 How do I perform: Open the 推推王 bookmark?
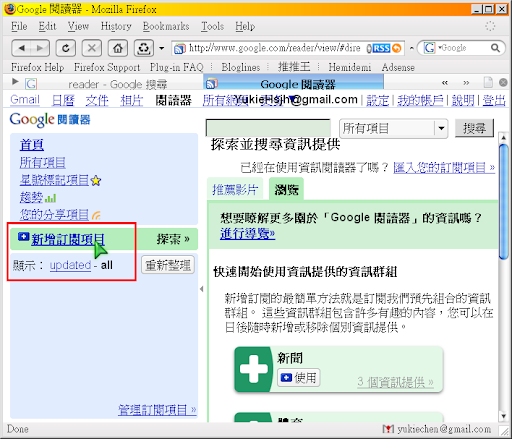point(294,67)
